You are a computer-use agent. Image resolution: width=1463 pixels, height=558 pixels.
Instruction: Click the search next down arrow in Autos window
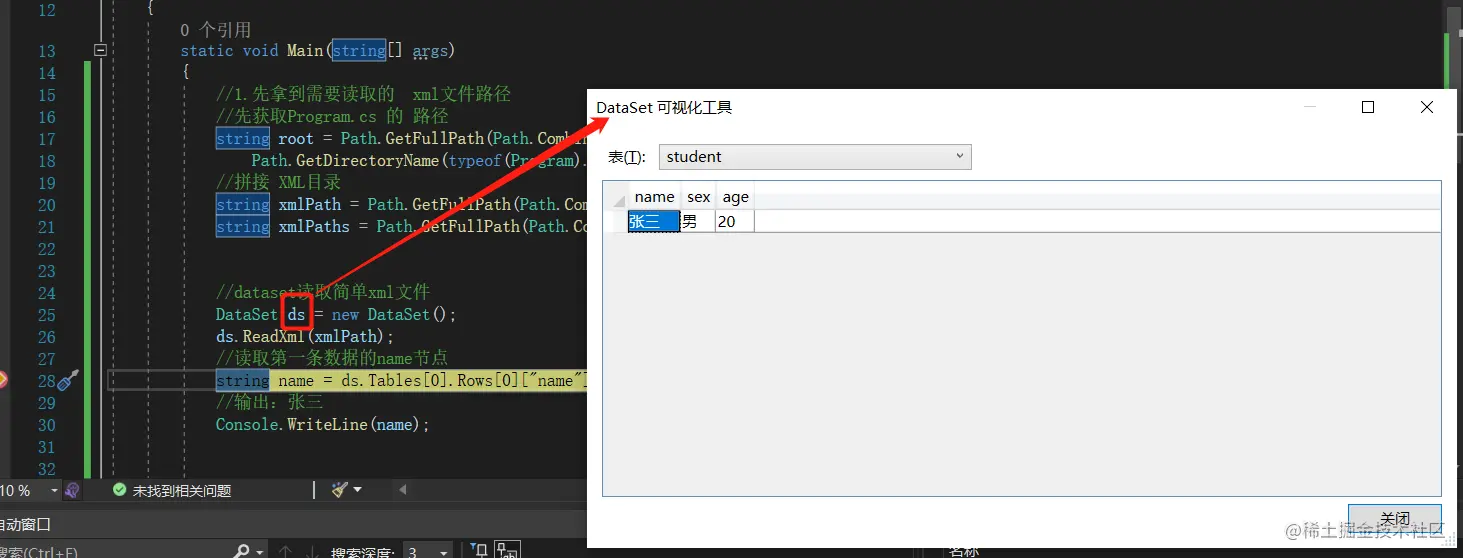coord(312,551)
